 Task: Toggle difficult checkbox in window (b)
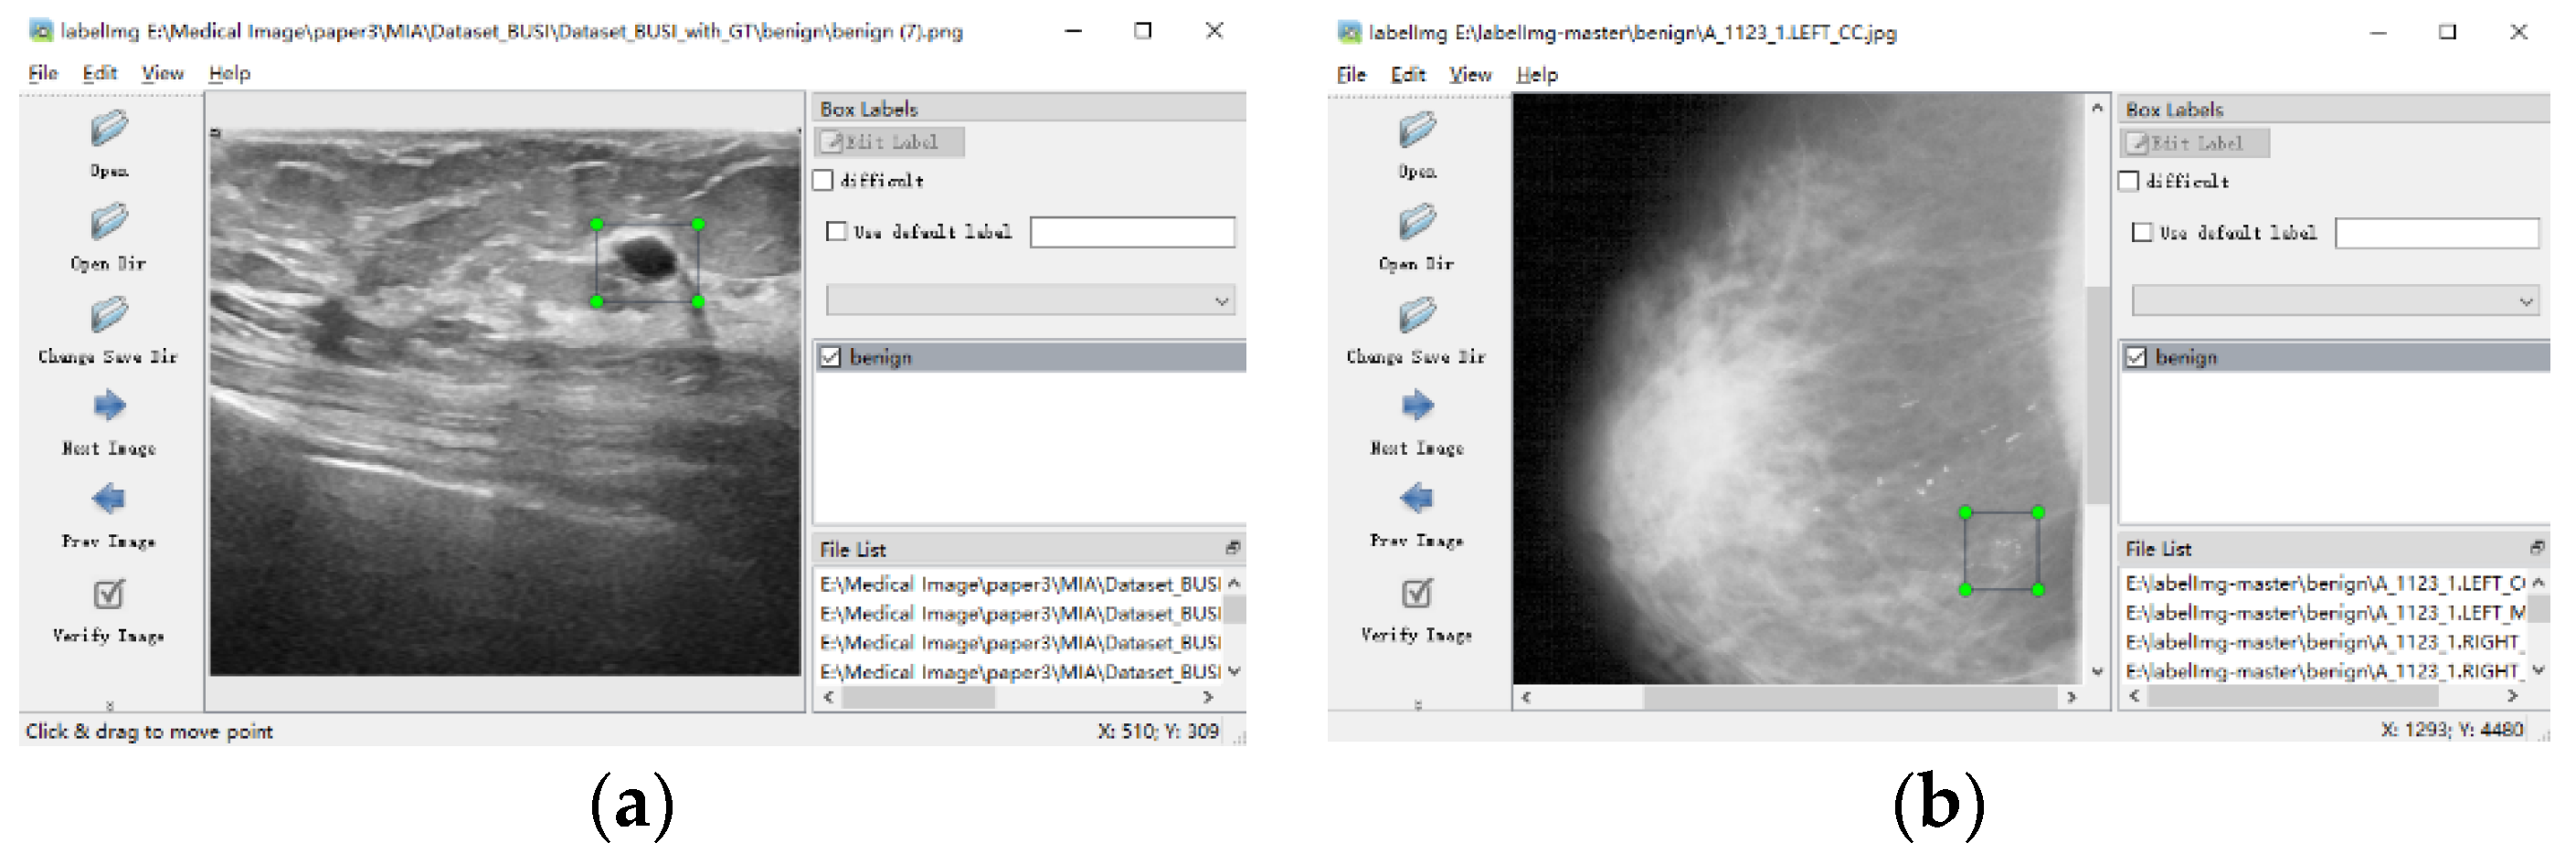click(x=2129, y=181)
